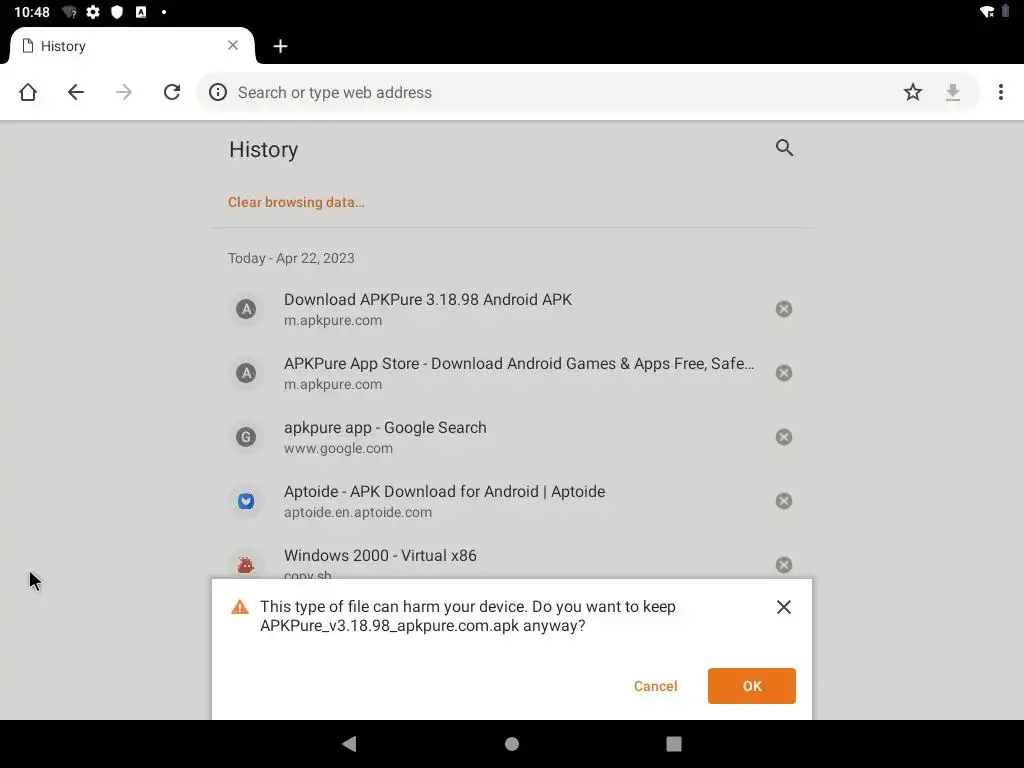Open the downloads icon in address bar

pos(953,92)
